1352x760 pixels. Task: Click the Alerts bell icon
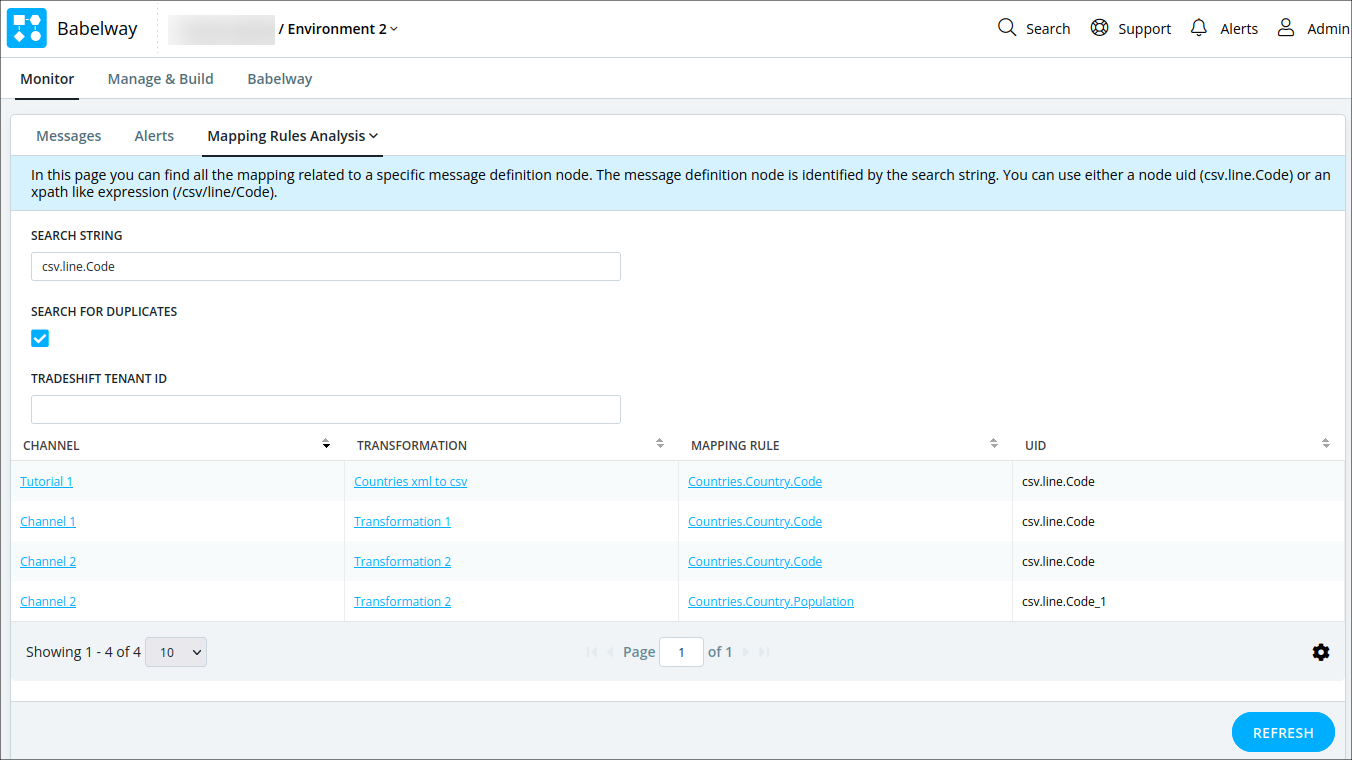point(1199,28)
